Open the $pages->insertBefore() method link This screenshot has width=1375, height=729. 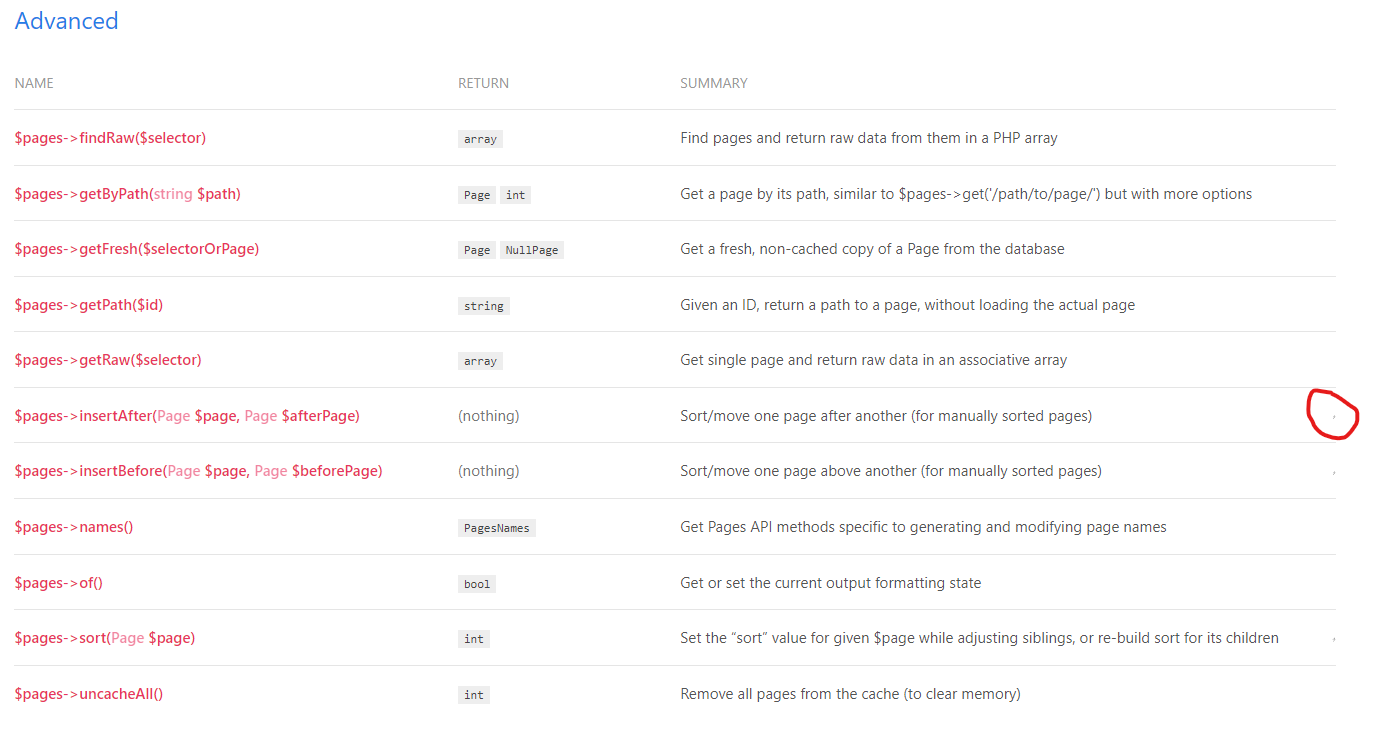[x=198, y=470]
